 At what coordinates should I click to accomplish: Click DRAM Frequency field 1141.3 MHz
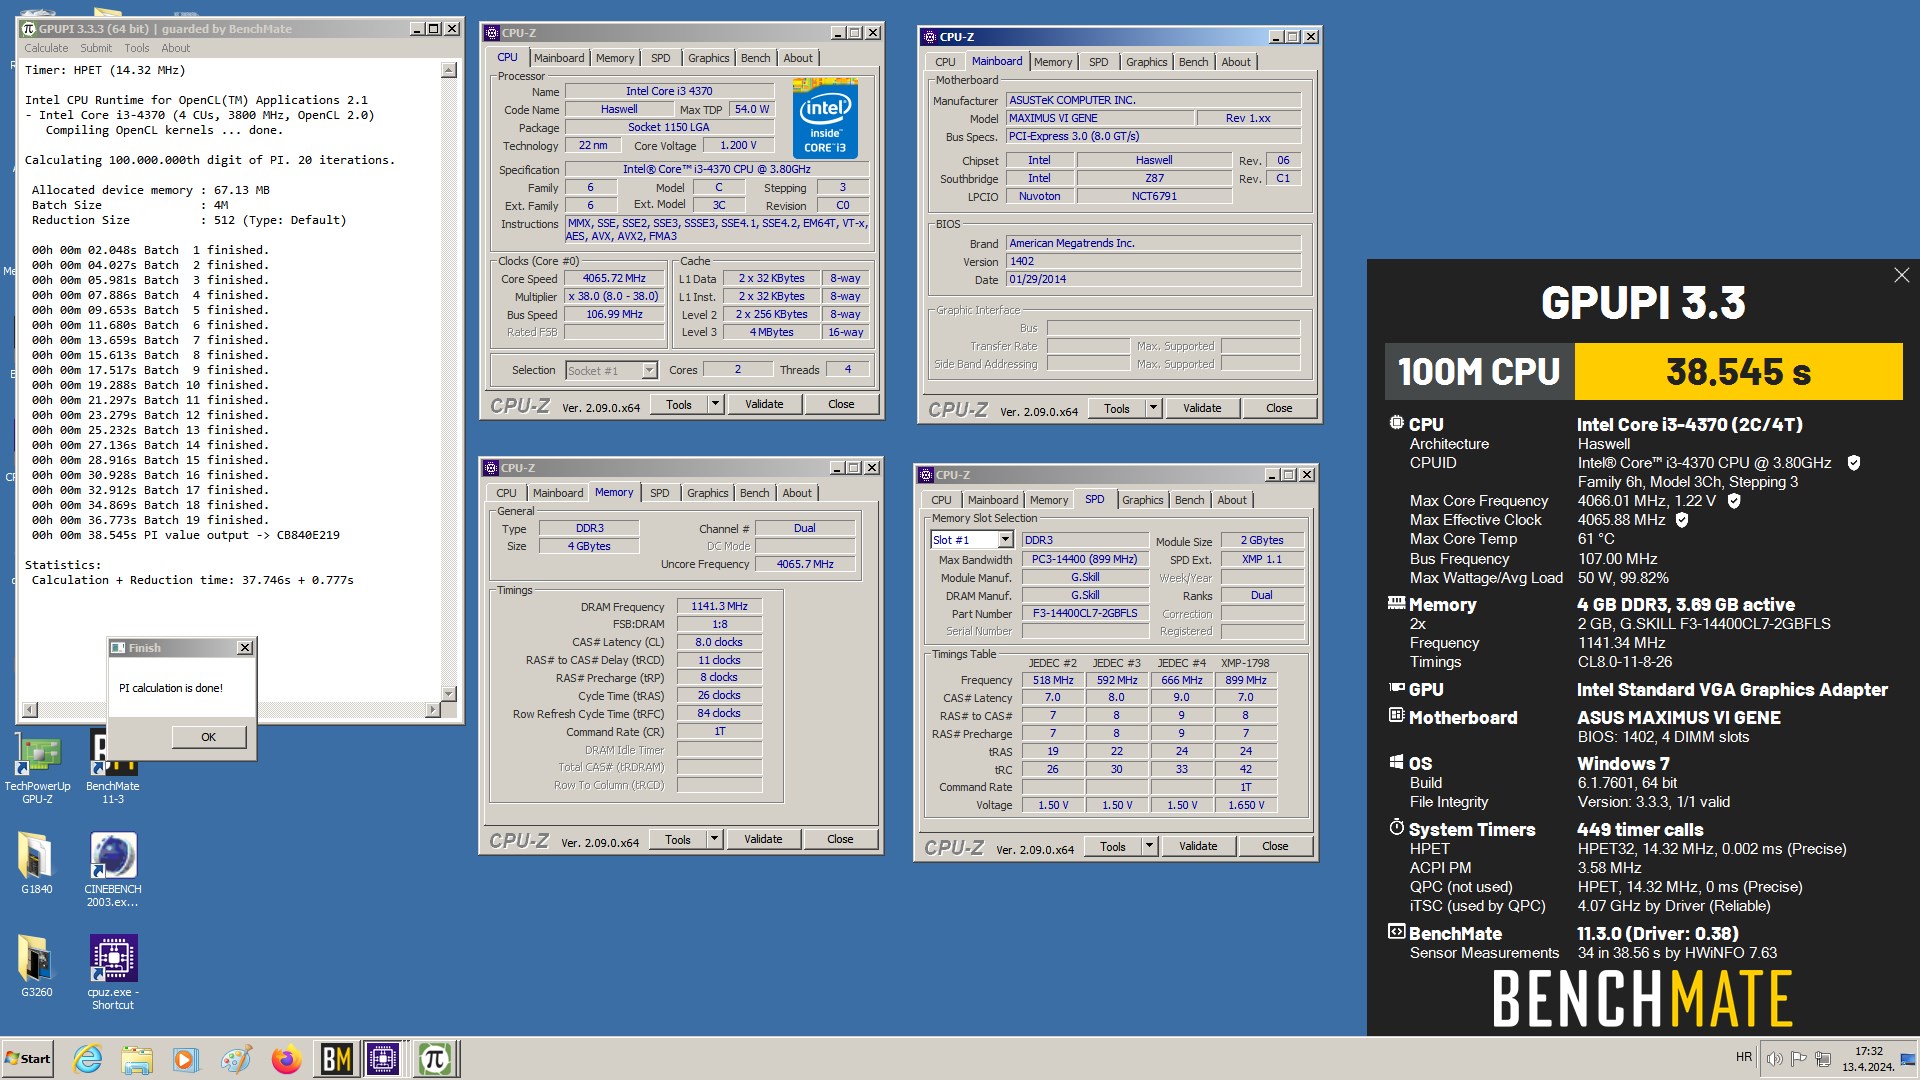[719, 606]
